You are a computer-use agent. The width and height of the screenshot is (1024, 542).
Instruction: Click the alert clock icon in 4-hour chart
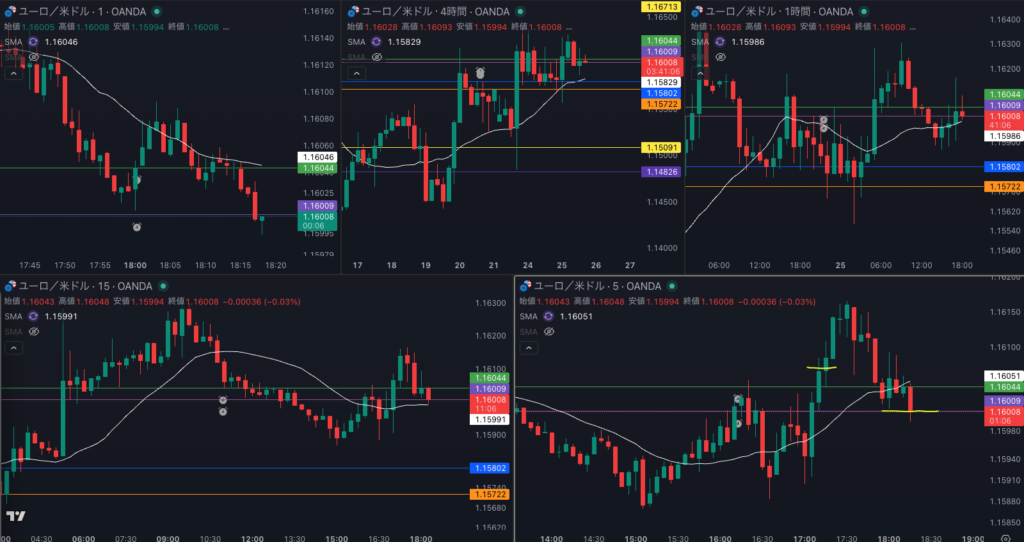480,73
